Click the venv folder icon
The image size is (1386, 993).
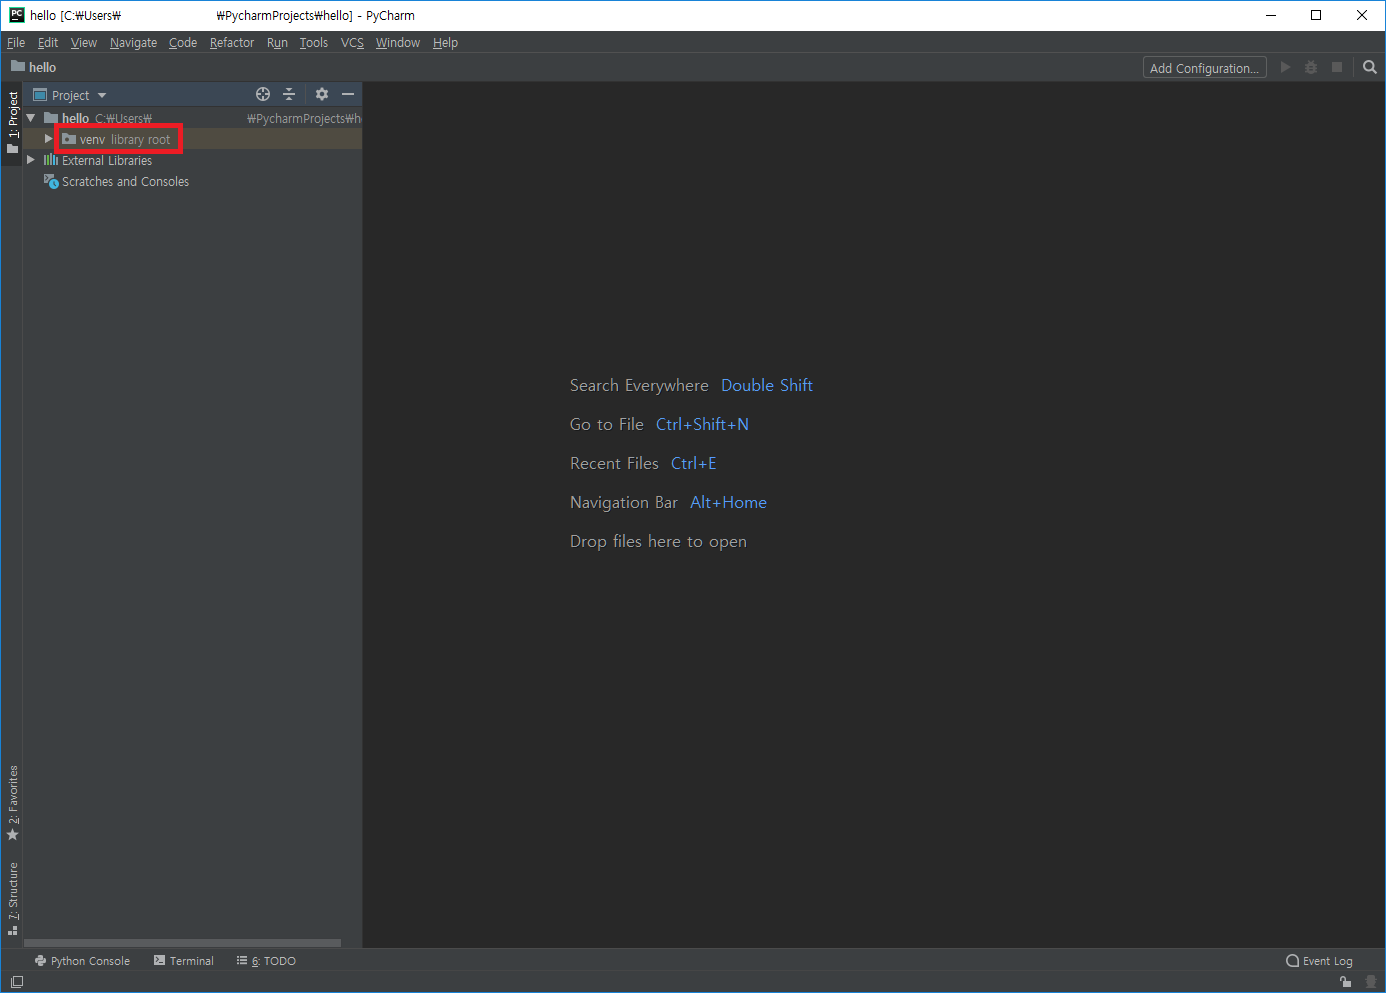(69, 139)
